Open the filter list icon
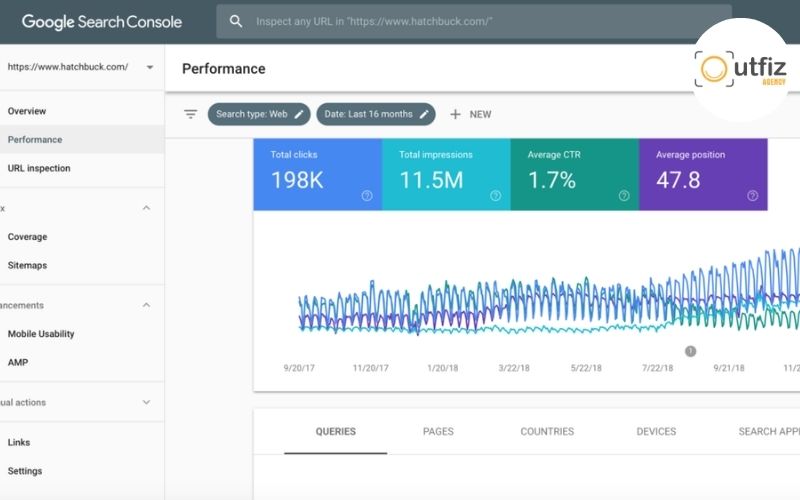 (x=190, y=114)
